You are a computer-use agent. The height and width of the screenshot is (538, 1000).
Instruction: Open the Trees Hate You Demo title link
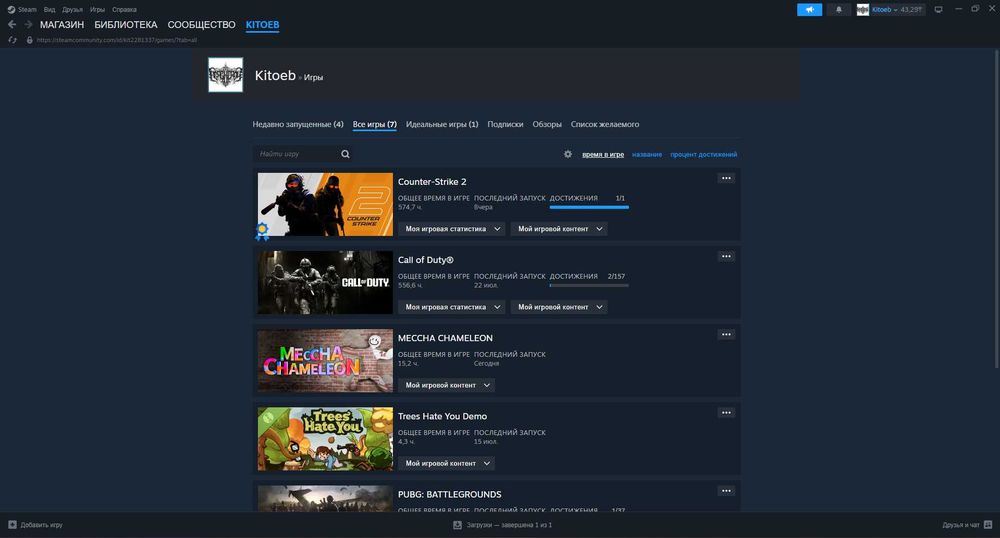[x=442, y=416]
